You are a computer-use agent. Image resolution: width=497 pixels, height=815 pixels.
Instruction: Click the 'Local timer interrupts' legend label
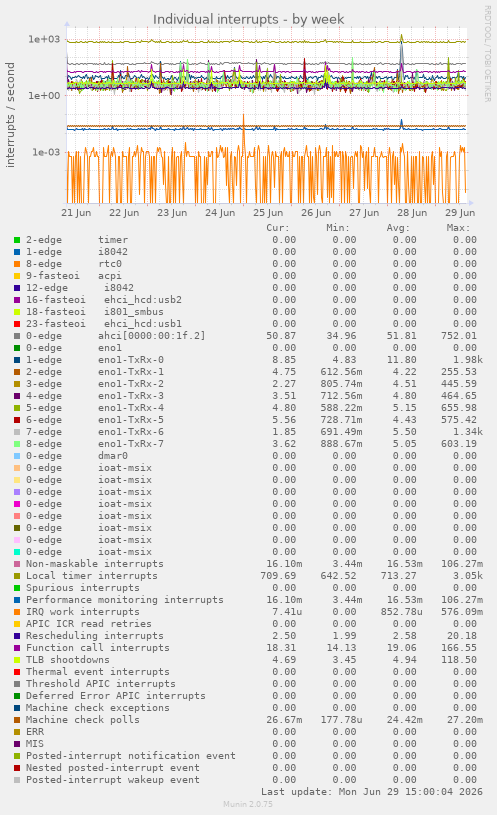tap(91, 576)
